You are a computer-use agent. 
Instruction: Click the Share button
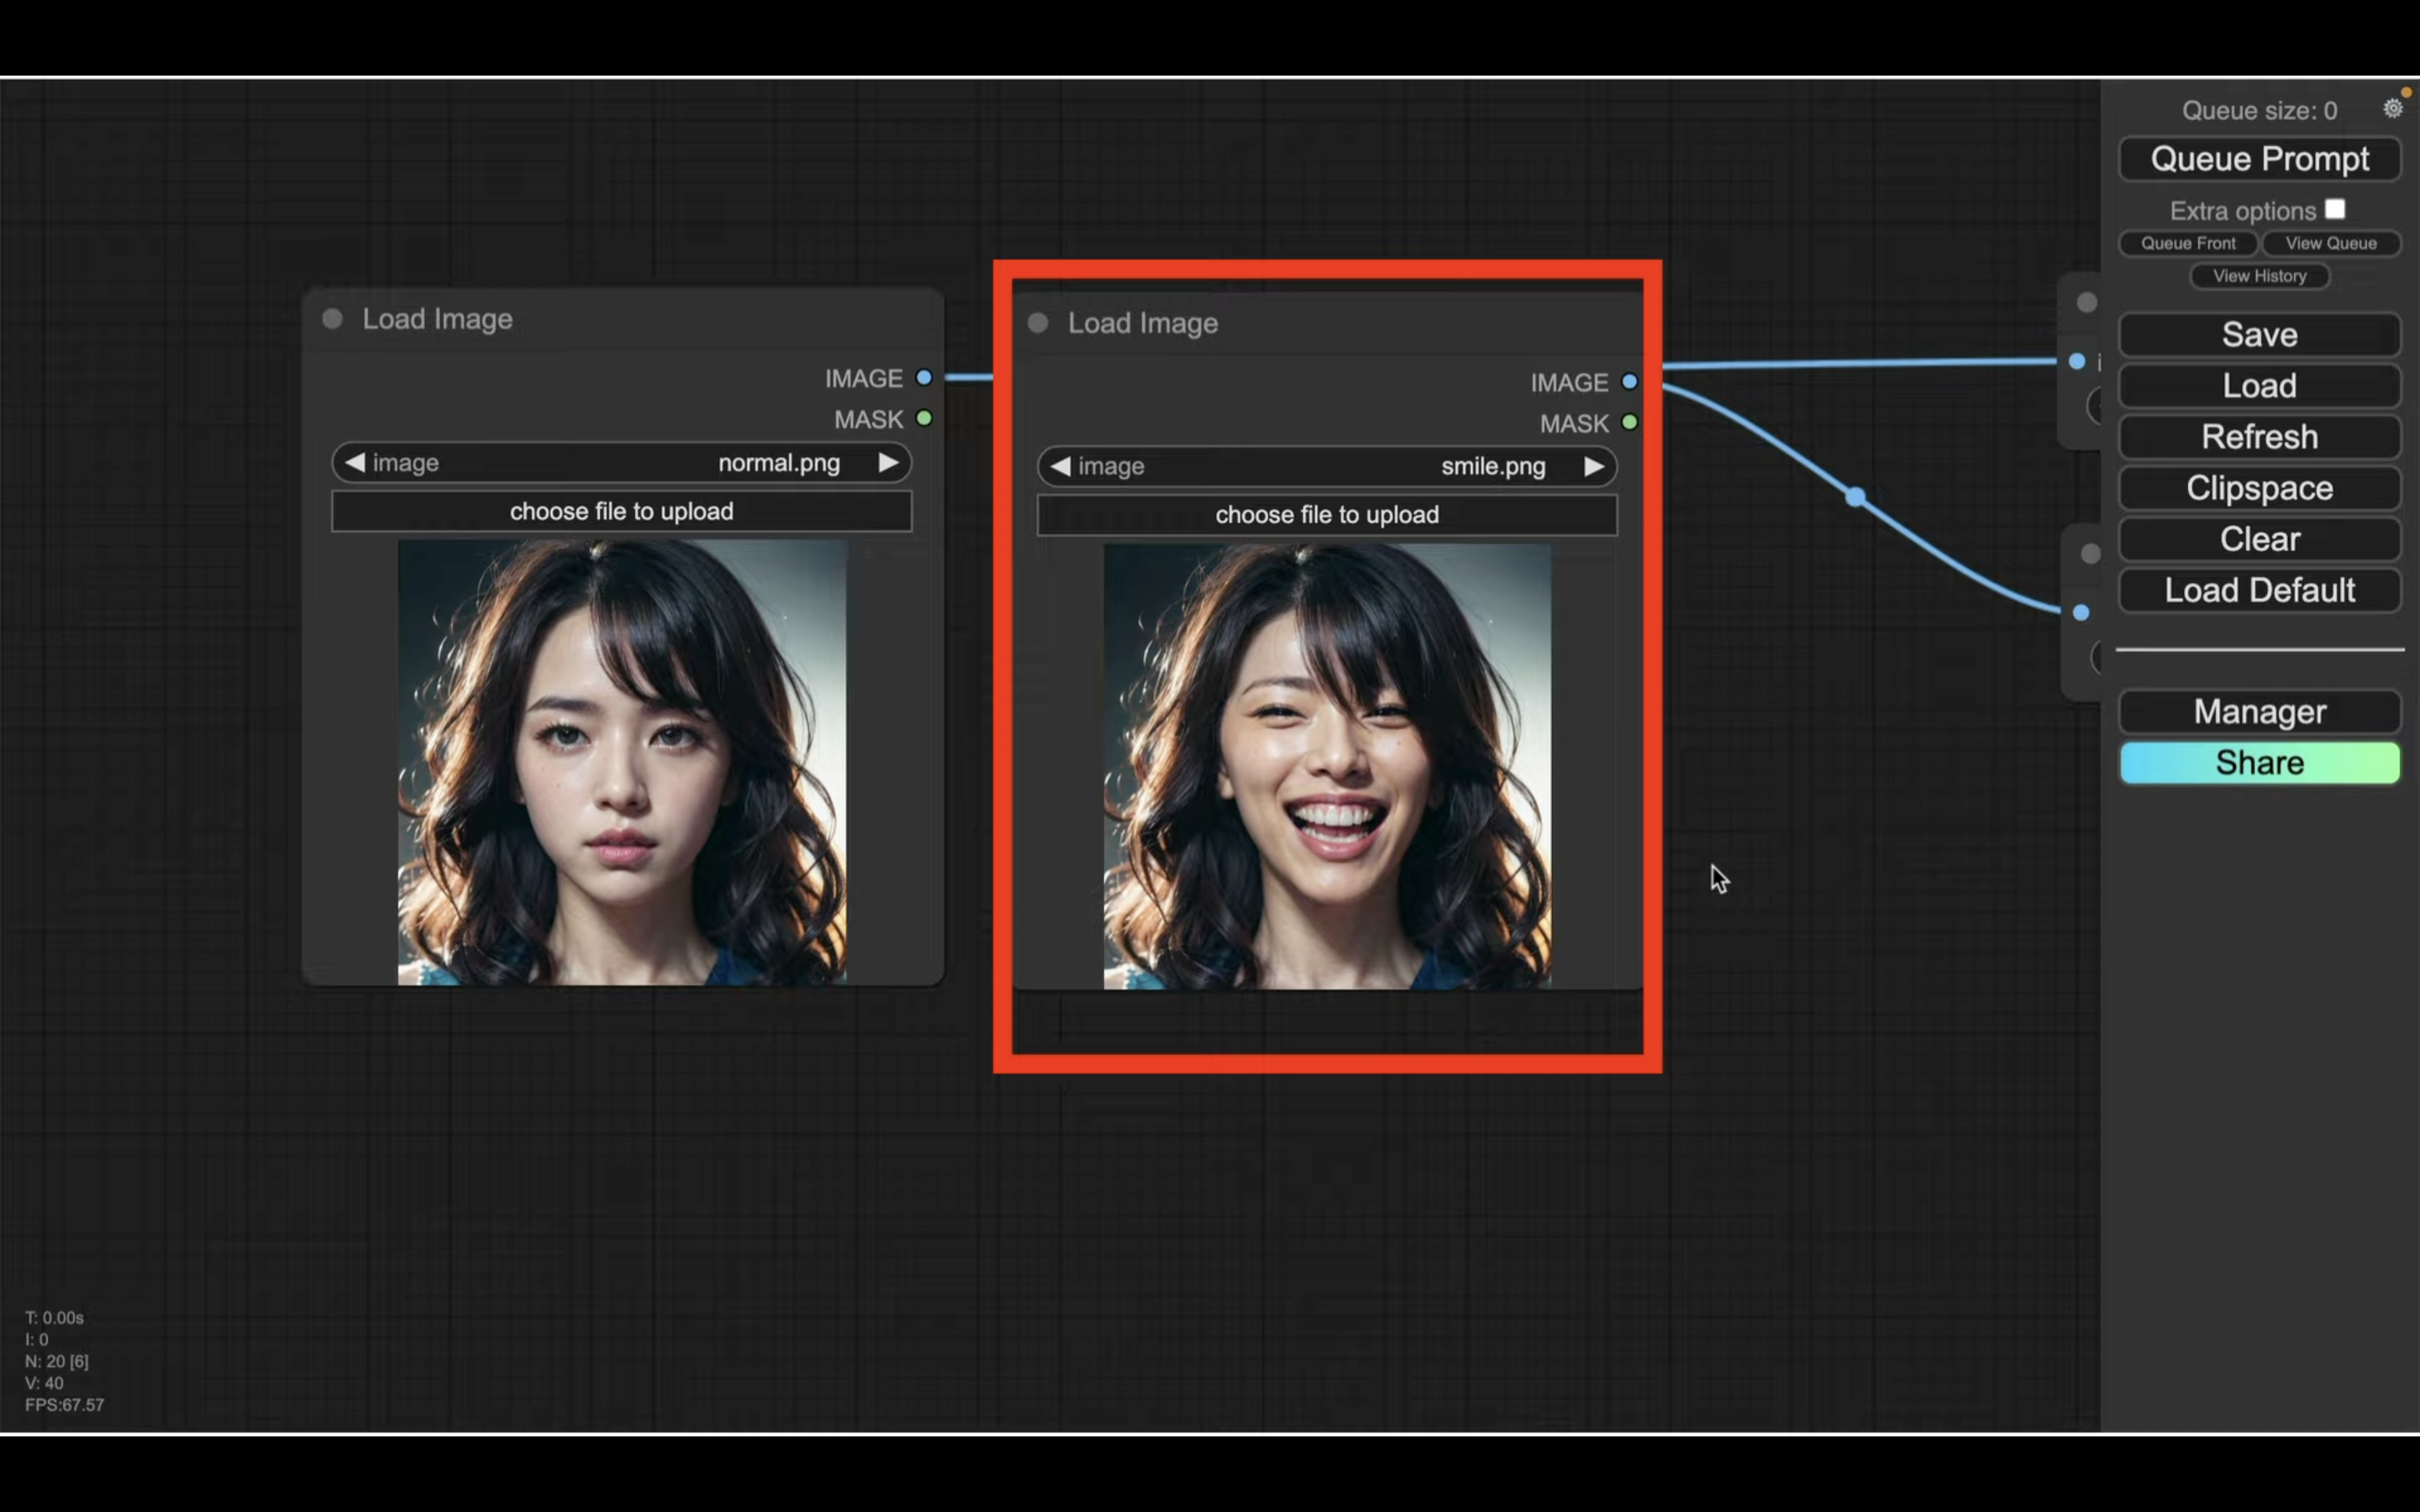2259,763
